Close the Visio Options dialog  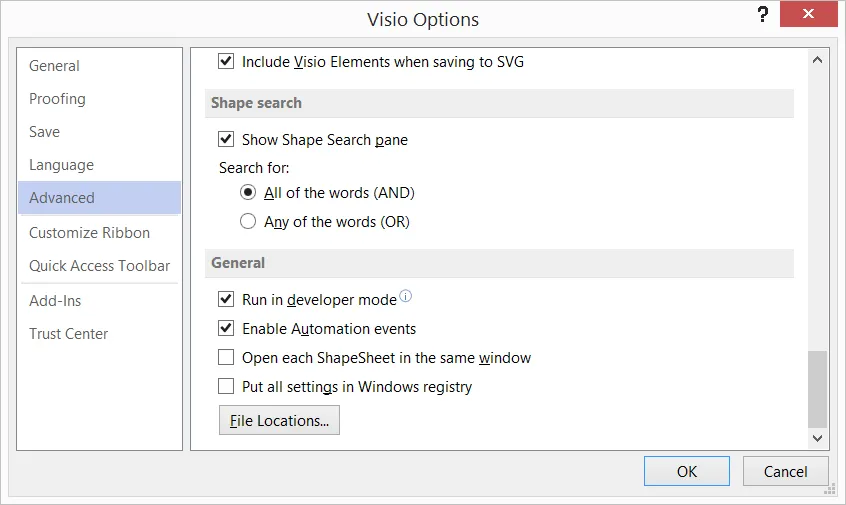pos(808,14)
